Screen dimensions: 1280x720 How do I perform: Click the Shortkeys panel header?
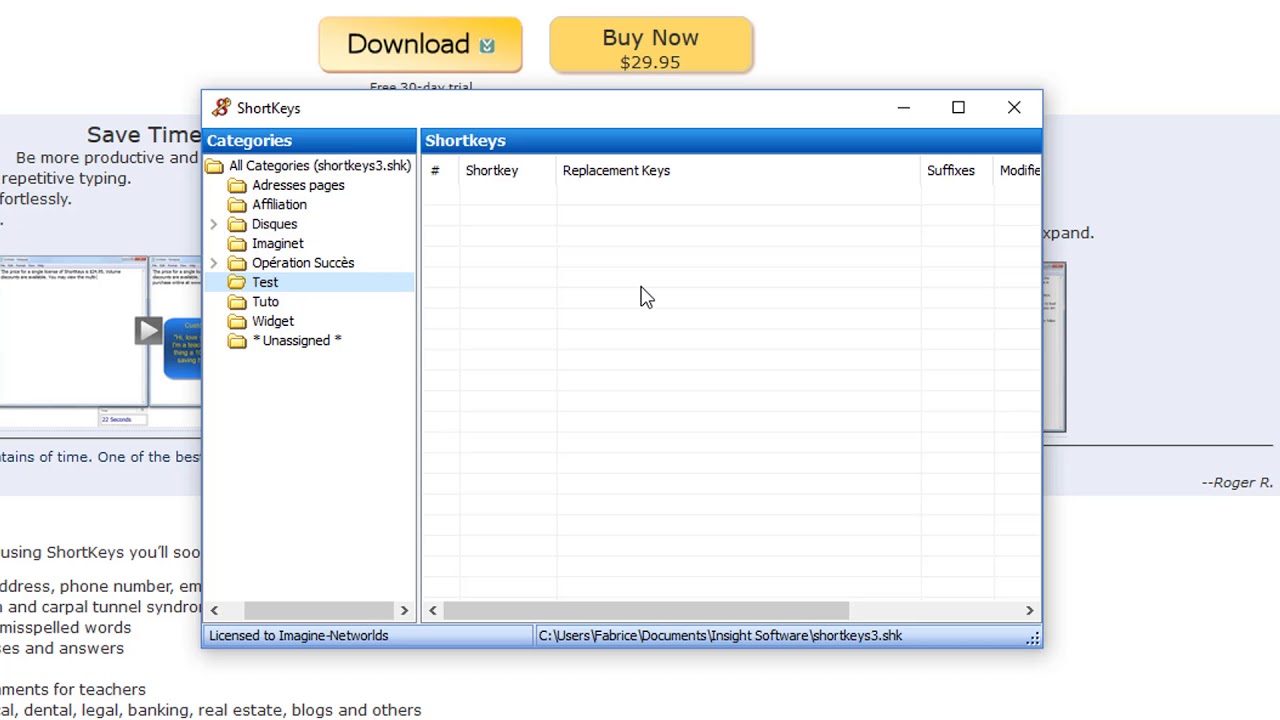pos(731,140)
